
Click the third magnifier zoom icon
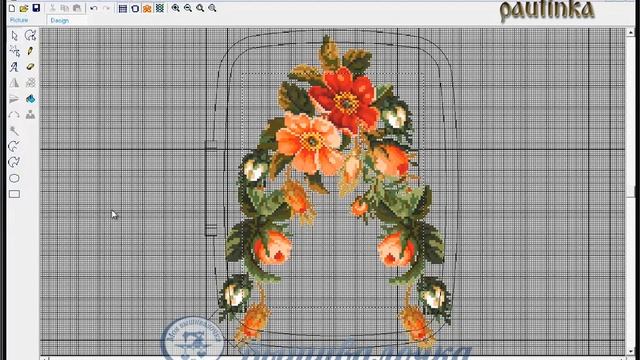tap(200, 8)
